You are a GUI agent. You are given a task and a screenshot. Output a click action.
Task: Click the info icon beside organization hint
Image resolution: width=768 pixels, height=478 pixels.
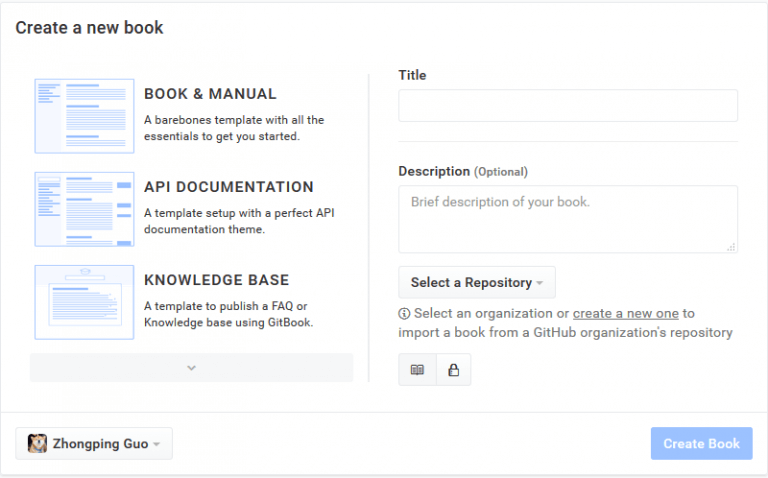[404, 313]
